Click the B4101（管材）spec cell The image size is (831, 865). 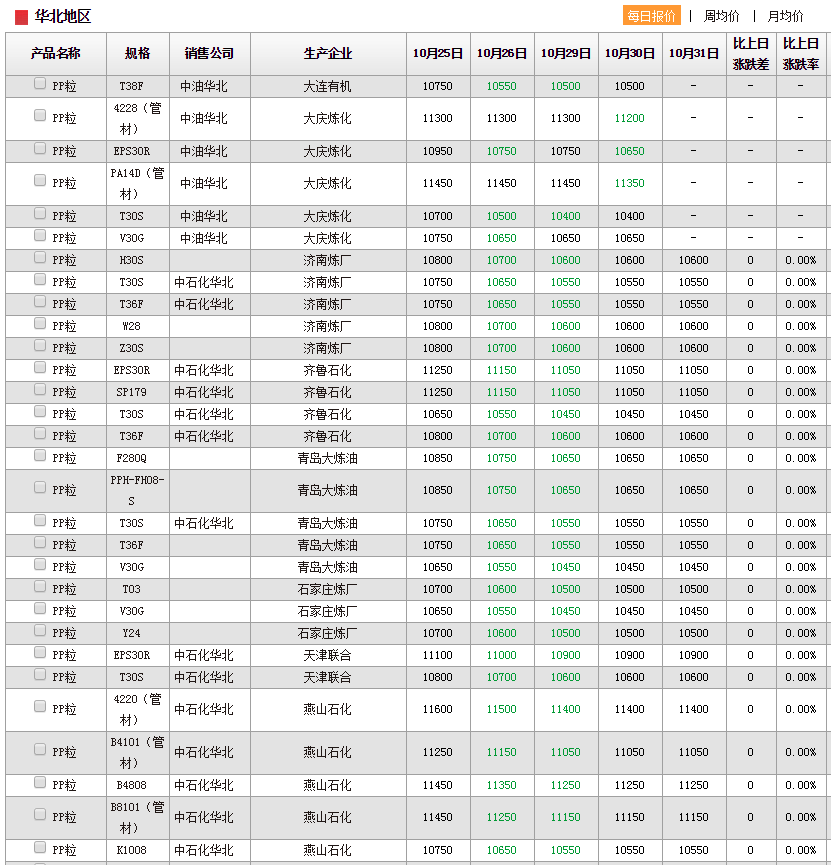pyautogui.click(x=137, y=752)
